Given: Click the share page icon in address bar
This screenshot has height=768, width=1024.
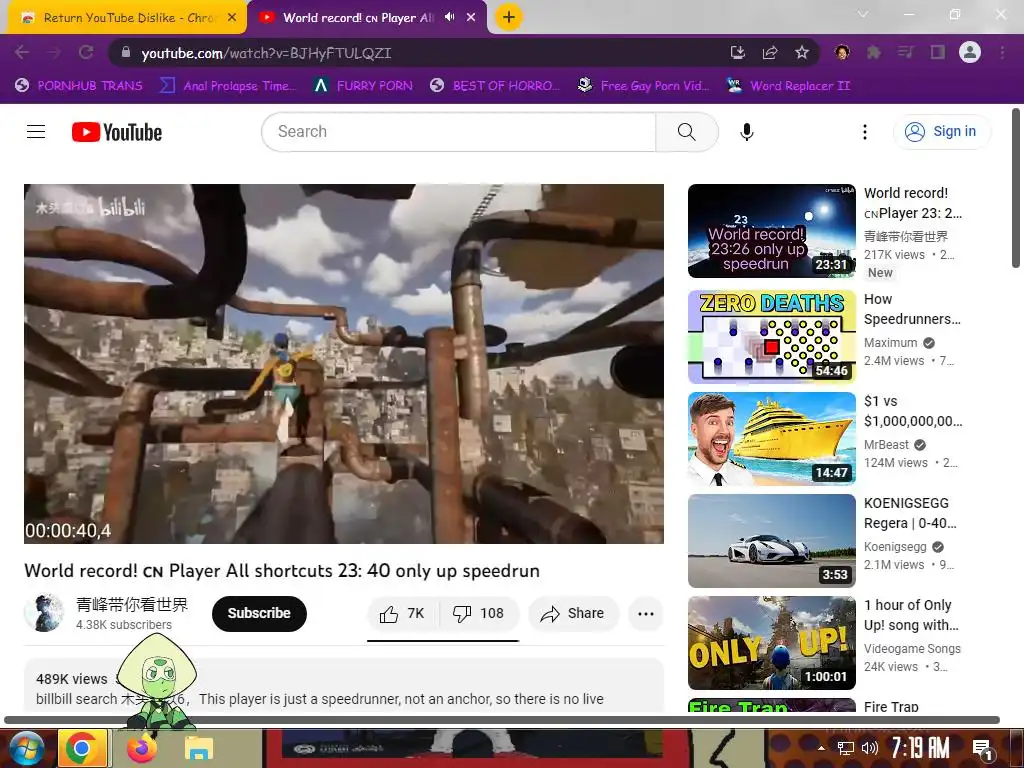Looking at the screenshot, I should coord(770,52).
